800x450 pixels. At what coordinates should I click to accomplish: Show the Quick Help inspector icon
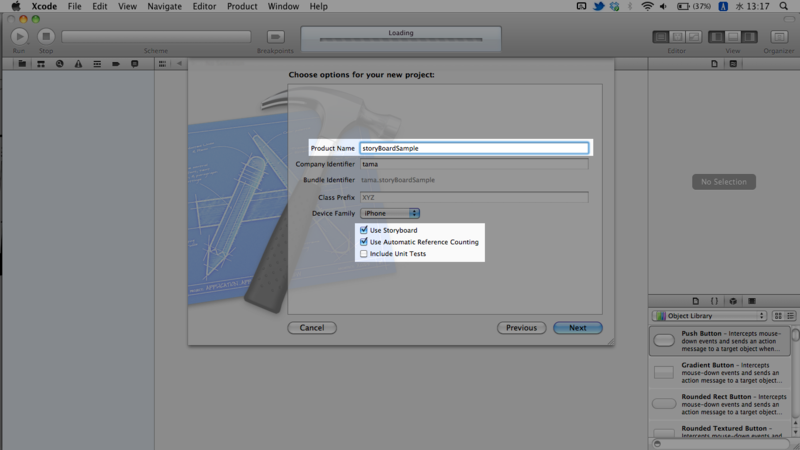point(733,64)
